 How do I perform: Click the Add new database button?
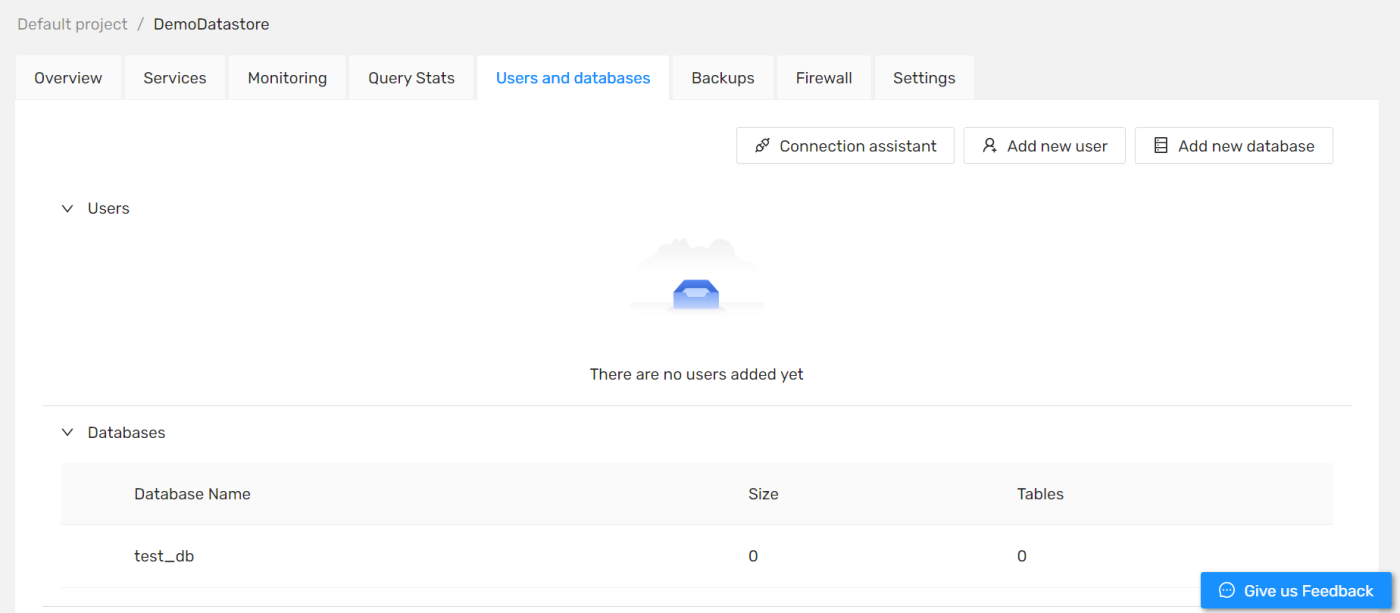point(1233,145)
